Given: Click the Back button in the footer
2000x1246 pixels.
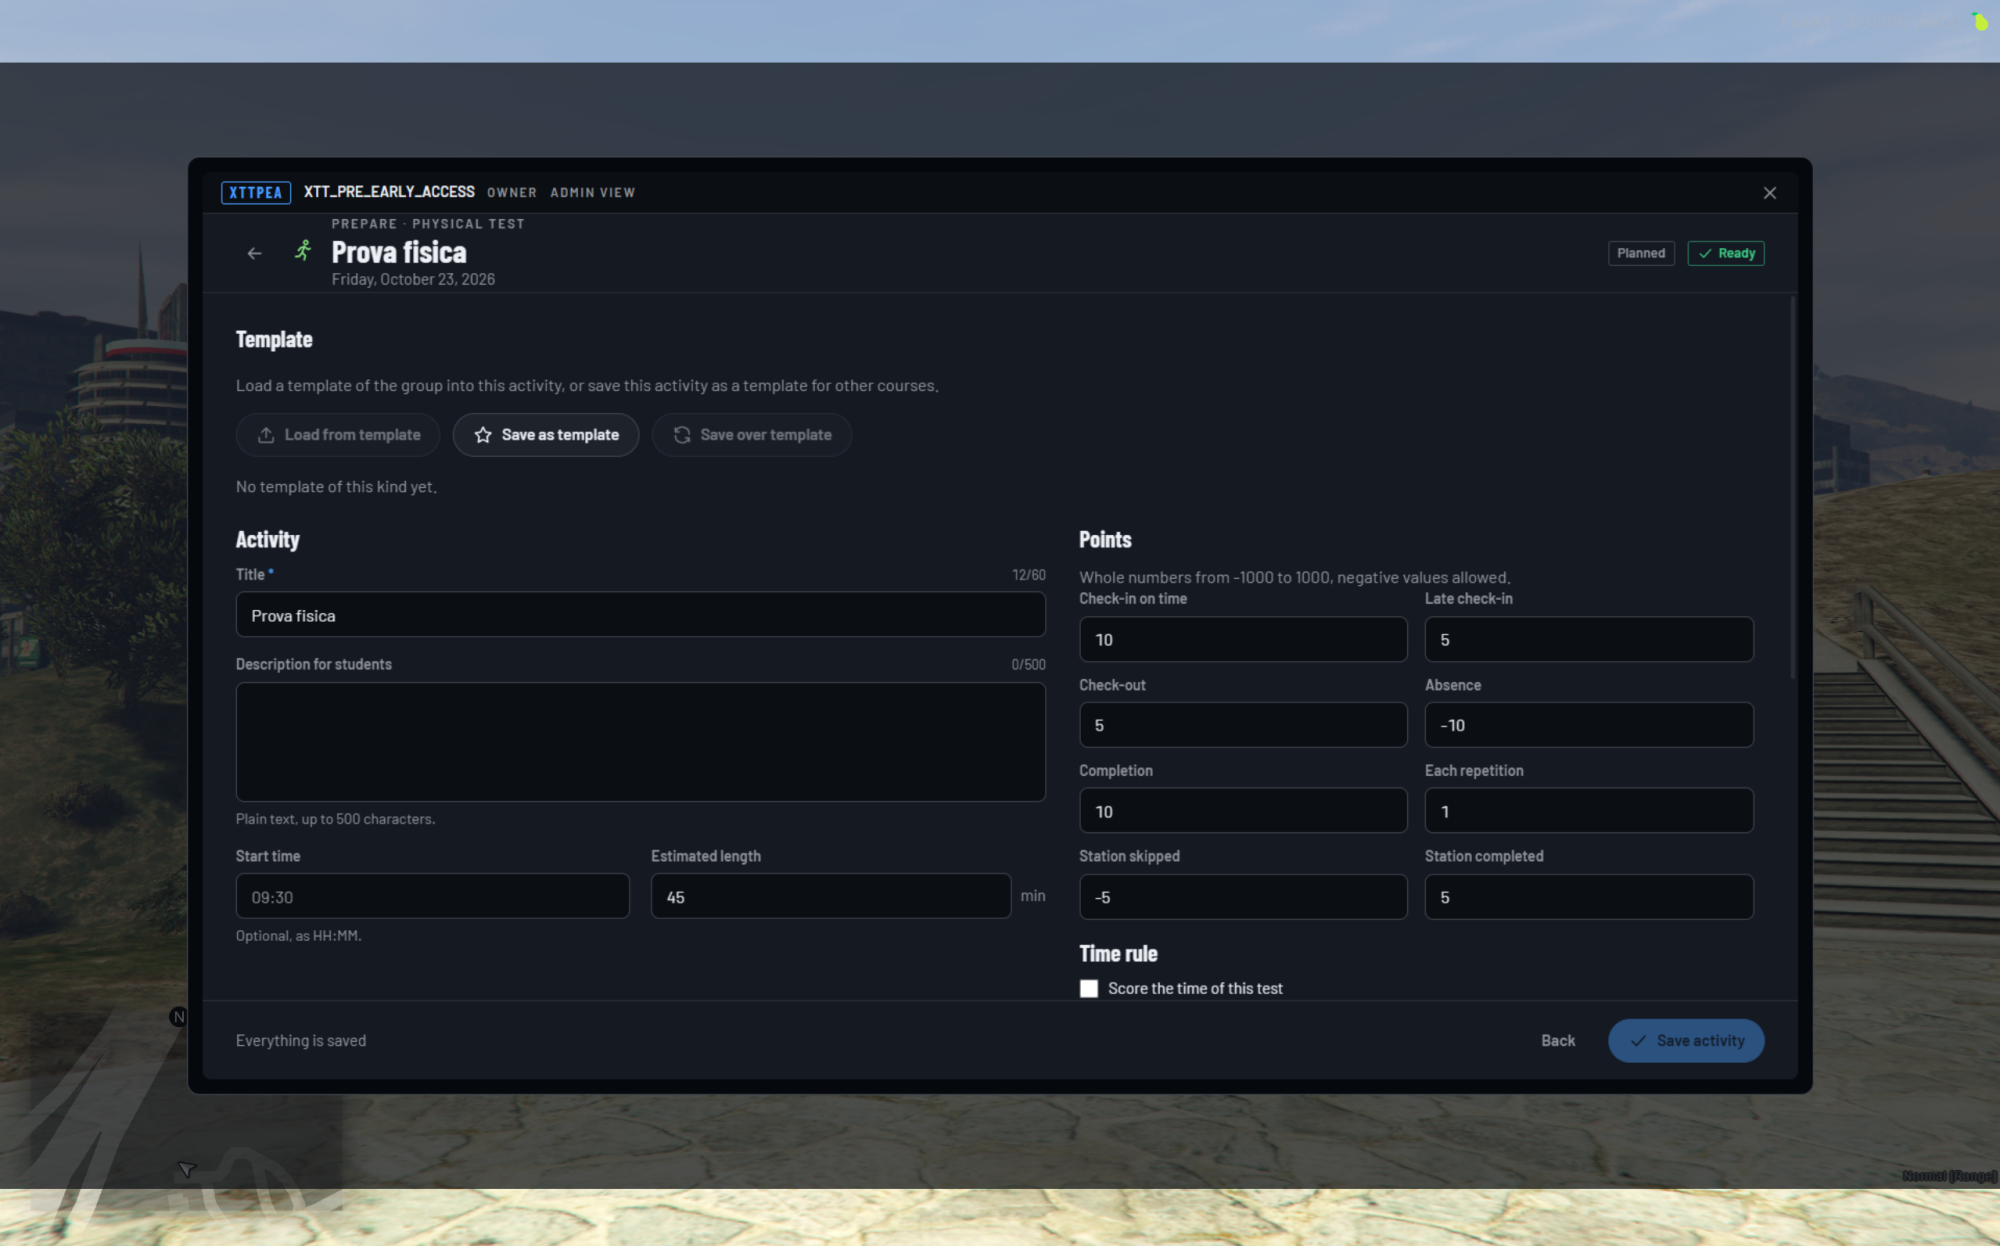Looking at the screenshot, I should coord(1558,1041).
